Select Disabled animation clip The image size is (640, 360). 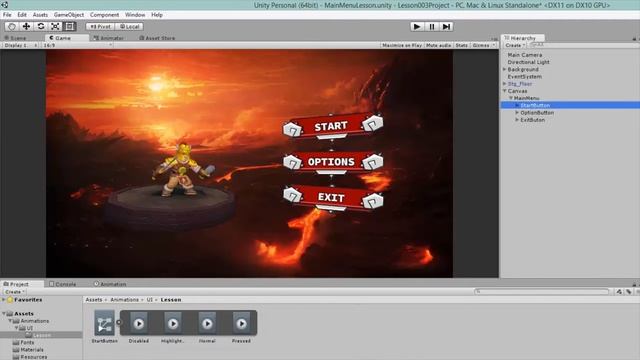point(139,327)
